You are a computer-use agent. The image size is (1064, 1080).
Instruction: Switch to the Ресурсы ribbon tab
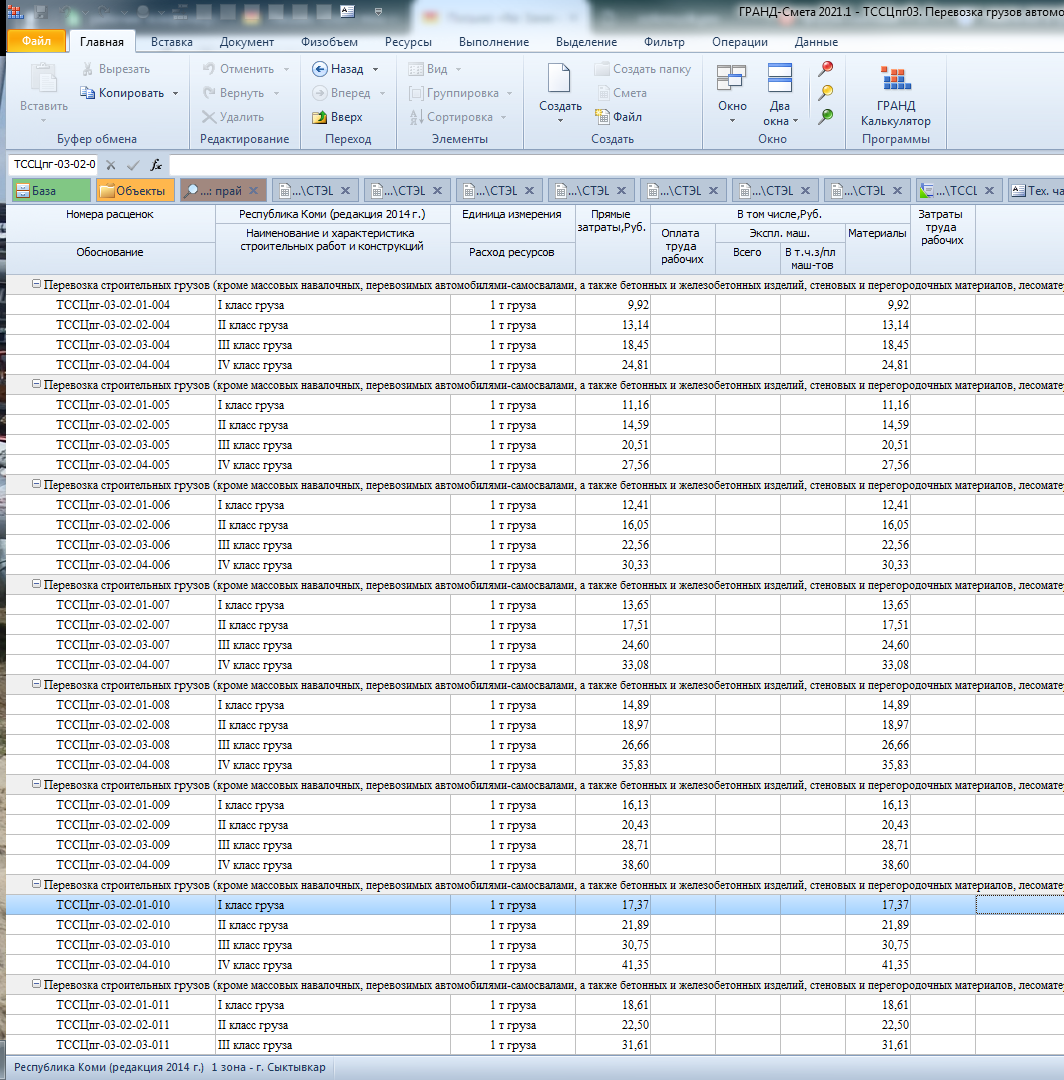click(407, 42)
